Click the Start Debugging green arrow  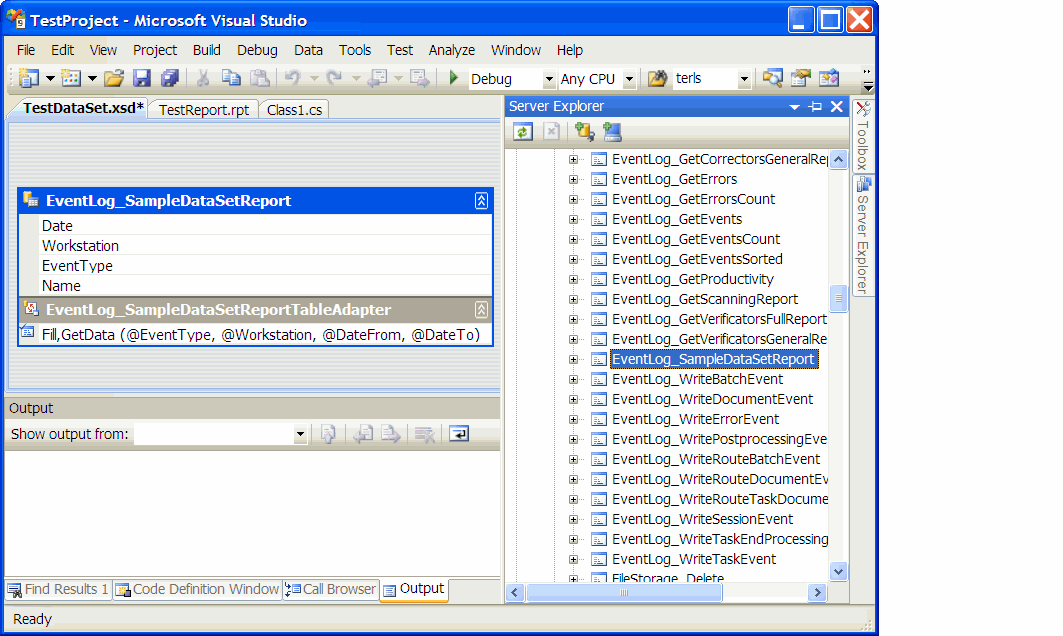click(453, 78)
